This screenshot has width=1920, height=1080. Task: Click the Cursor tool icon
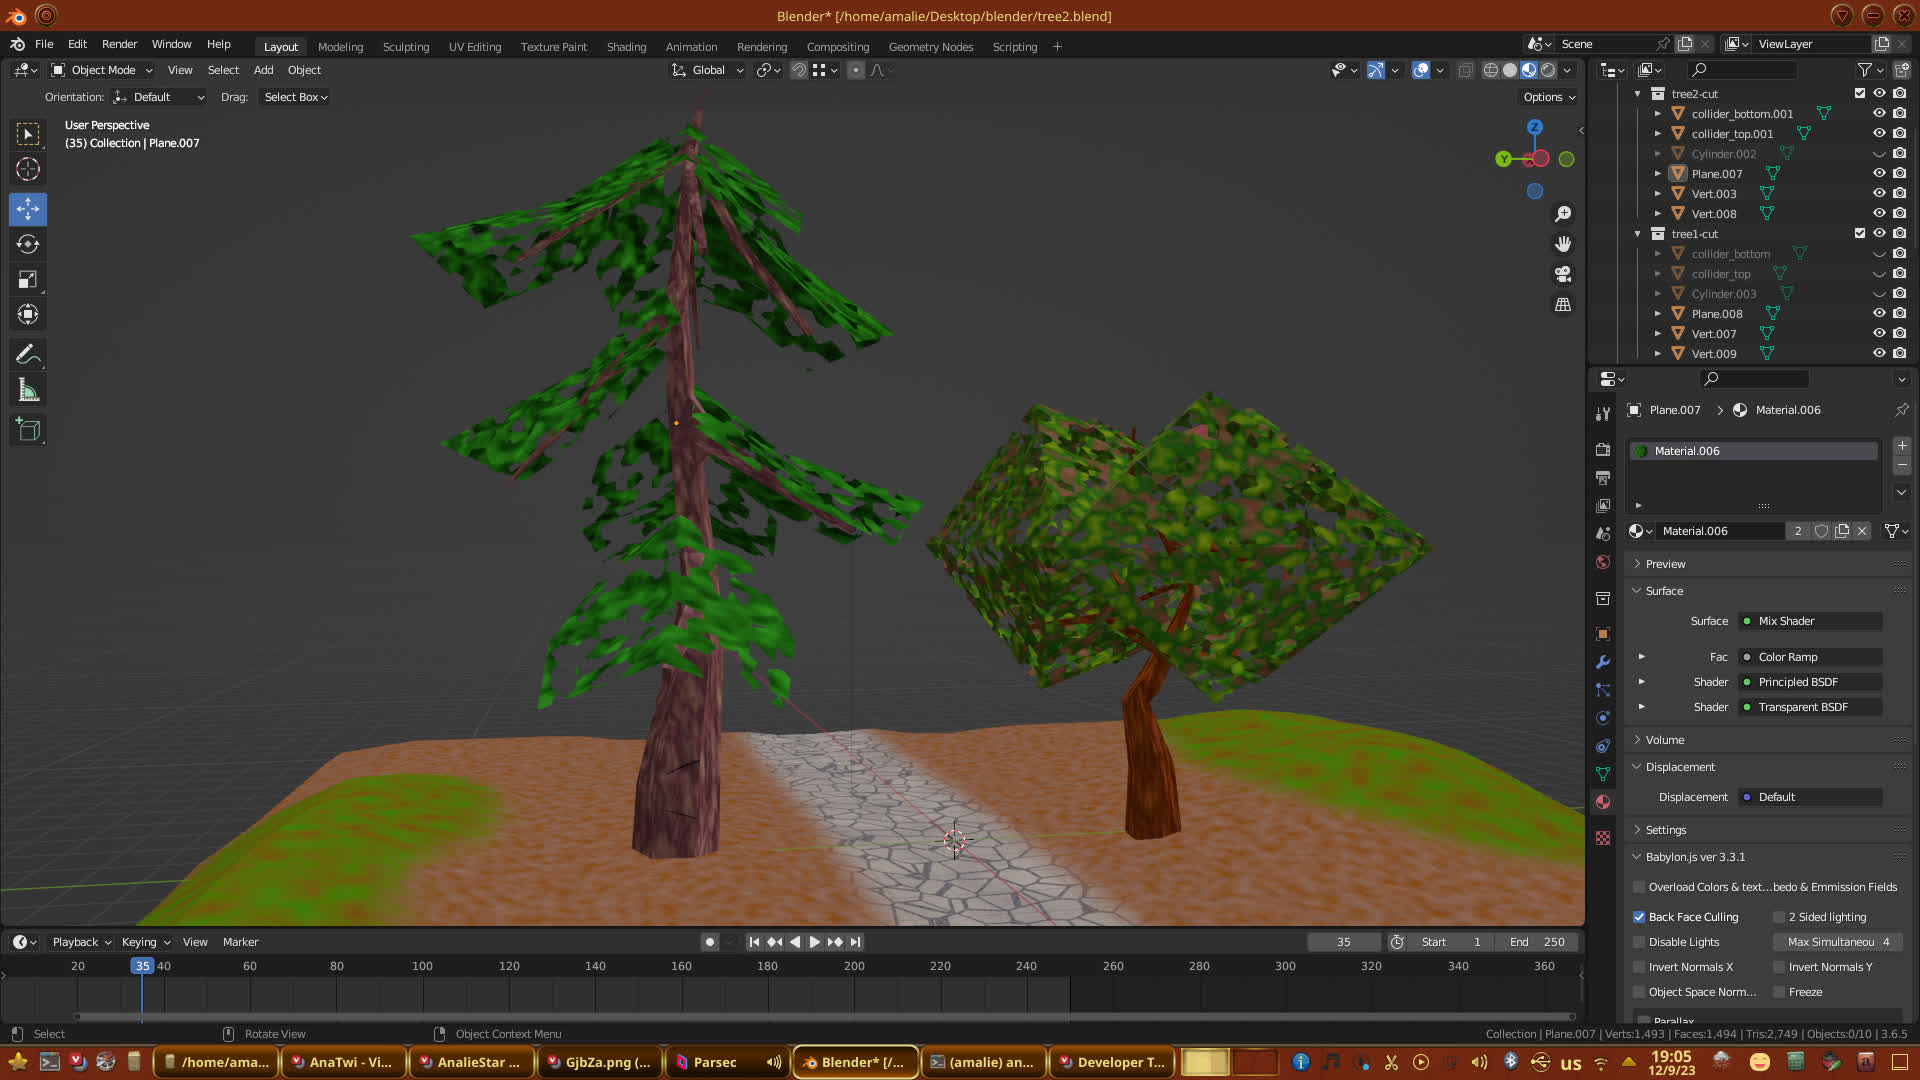point(28,169)
